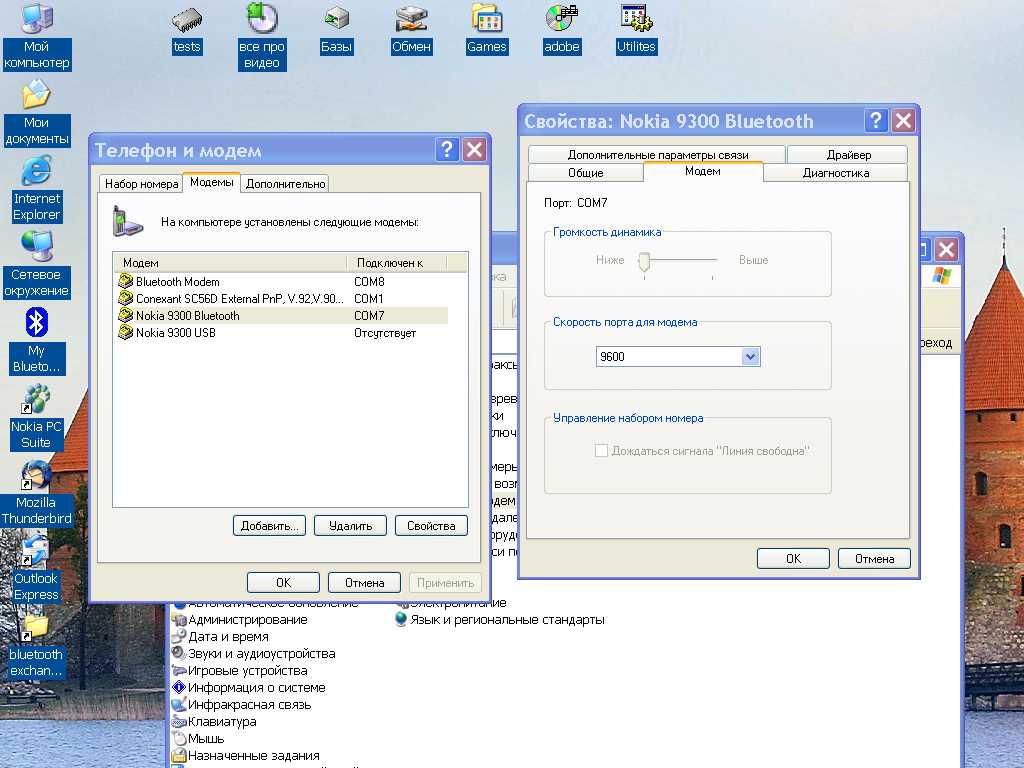
Task: Click the help button in Телефон и модем title bar
Action: point(447,150)
